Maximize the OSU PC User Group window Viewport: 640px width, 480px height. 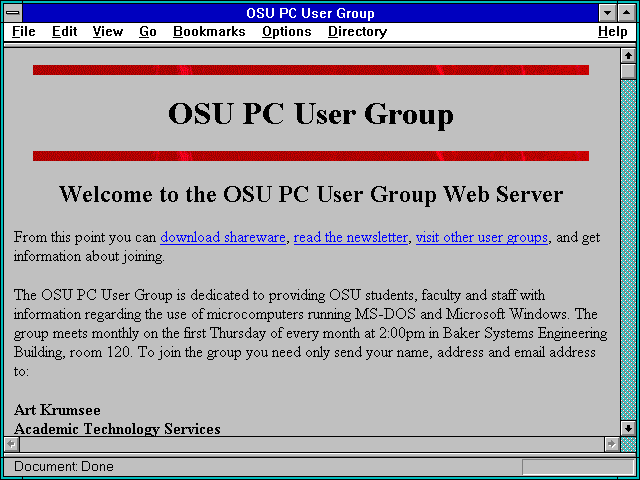[627, 13]
